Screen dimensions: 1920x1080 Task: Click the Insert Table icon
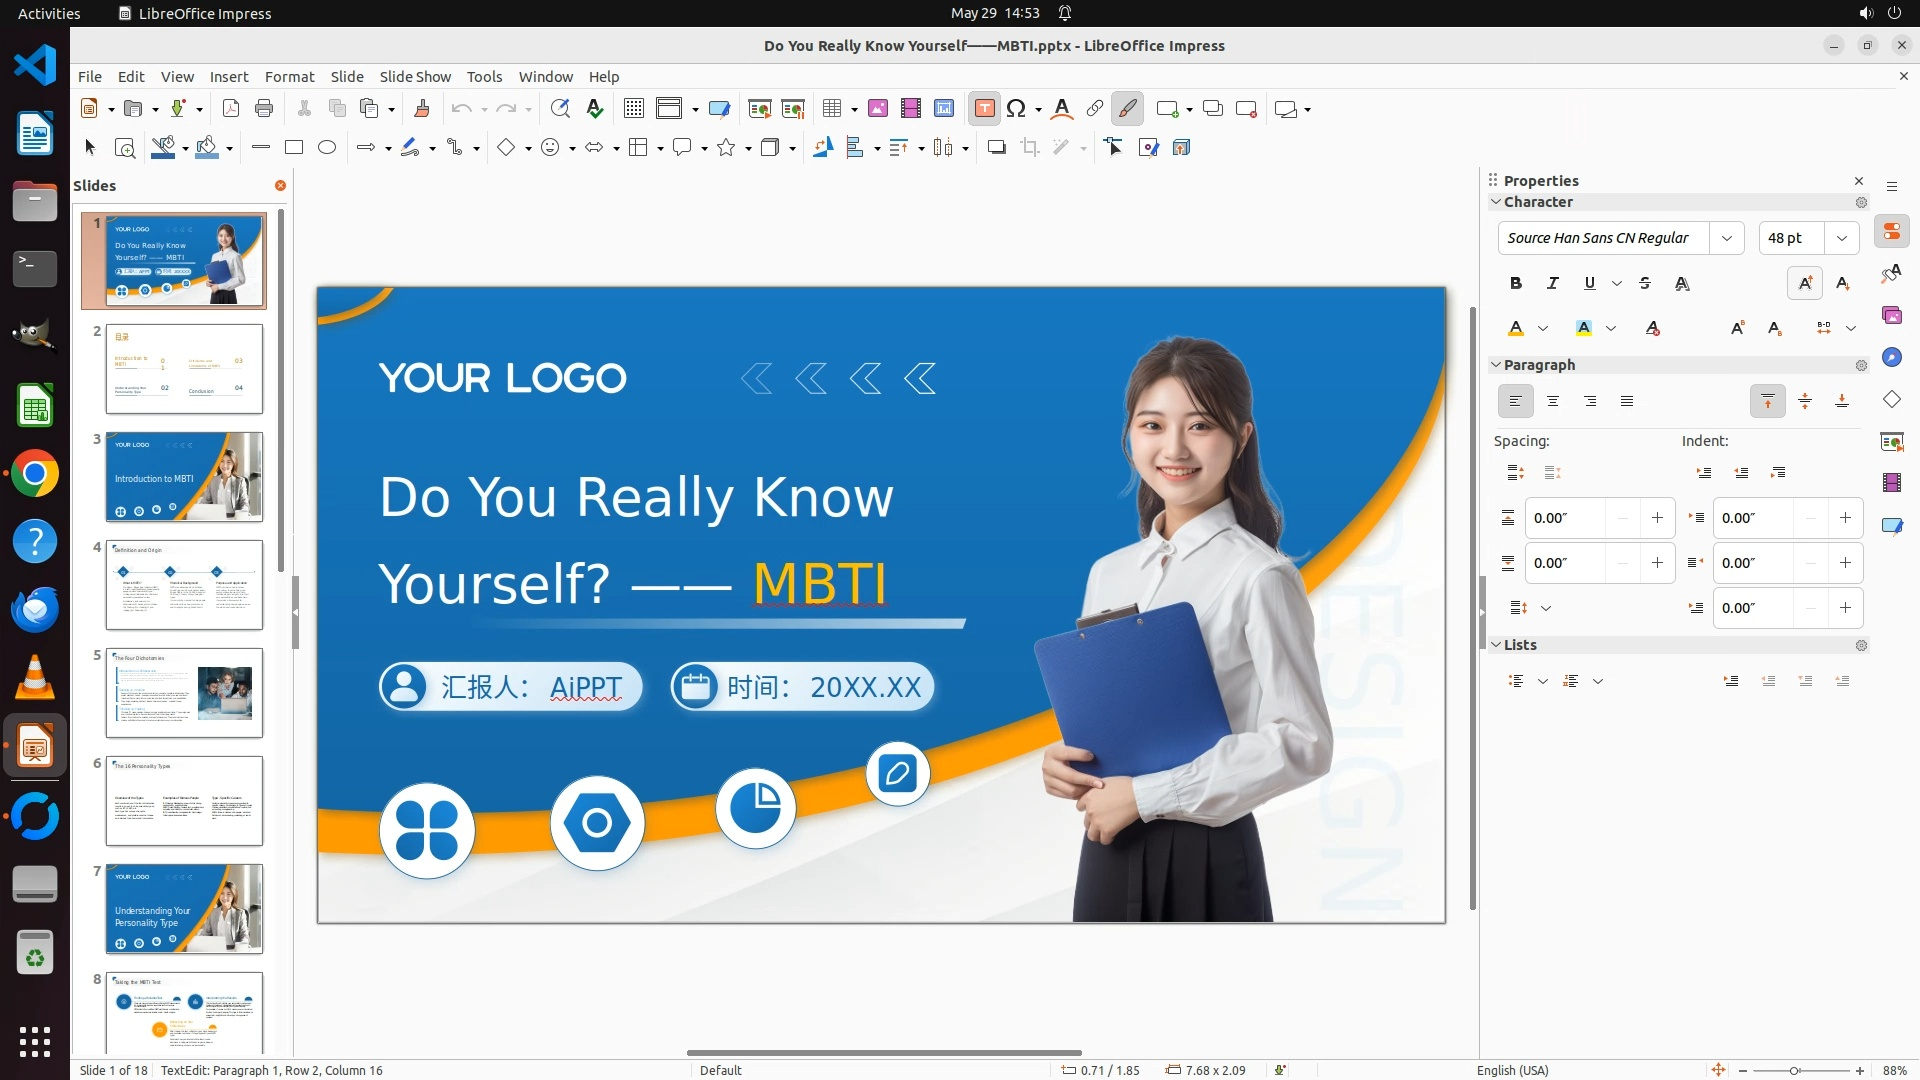pyautogui.click(x=832, y=109)
